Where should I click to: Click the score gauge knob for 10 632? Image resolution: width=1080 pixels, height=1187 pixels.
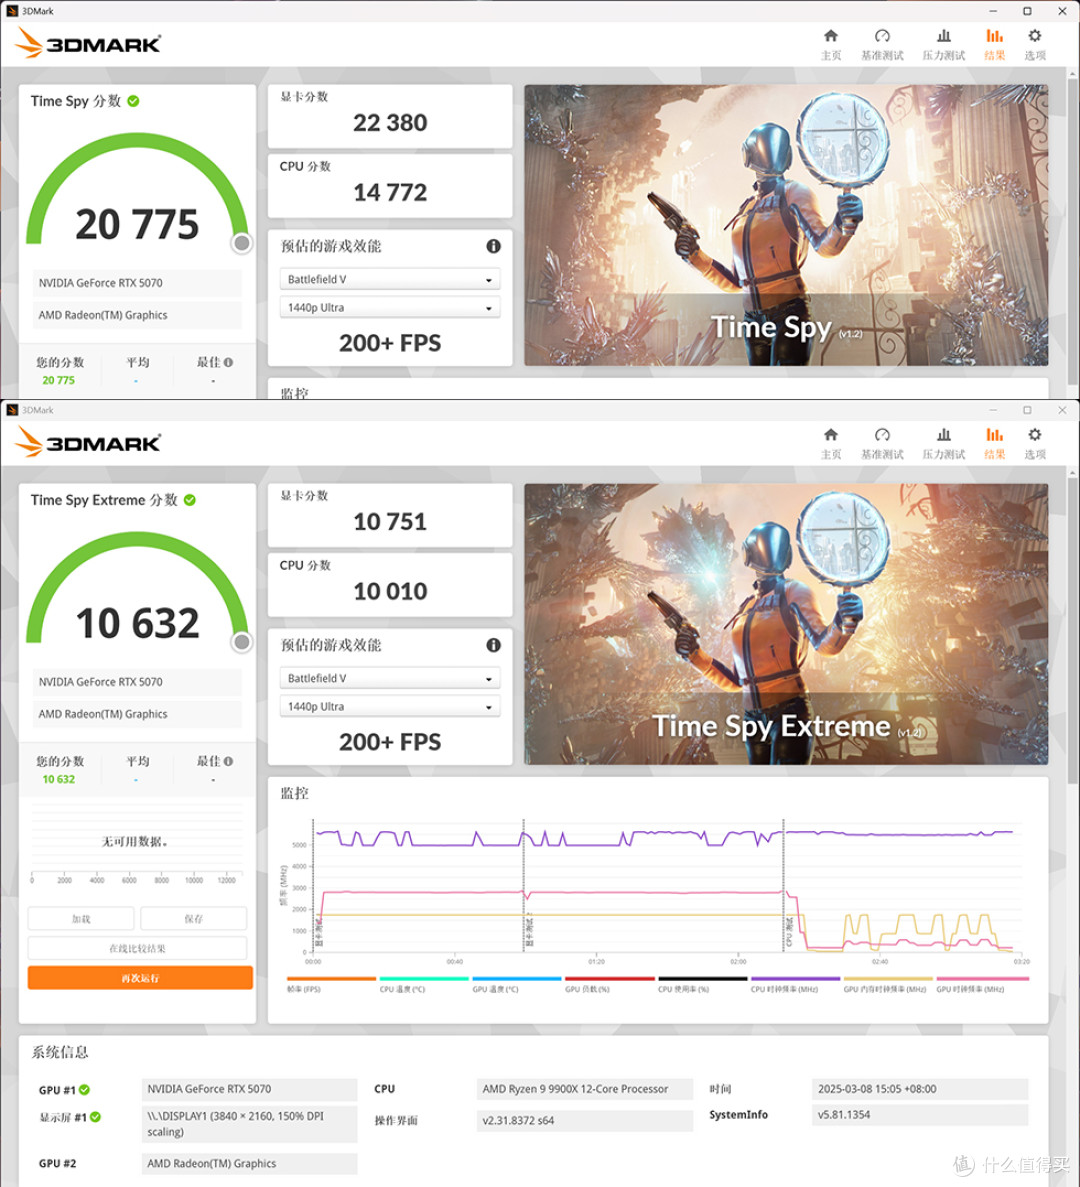pos(241,642)
